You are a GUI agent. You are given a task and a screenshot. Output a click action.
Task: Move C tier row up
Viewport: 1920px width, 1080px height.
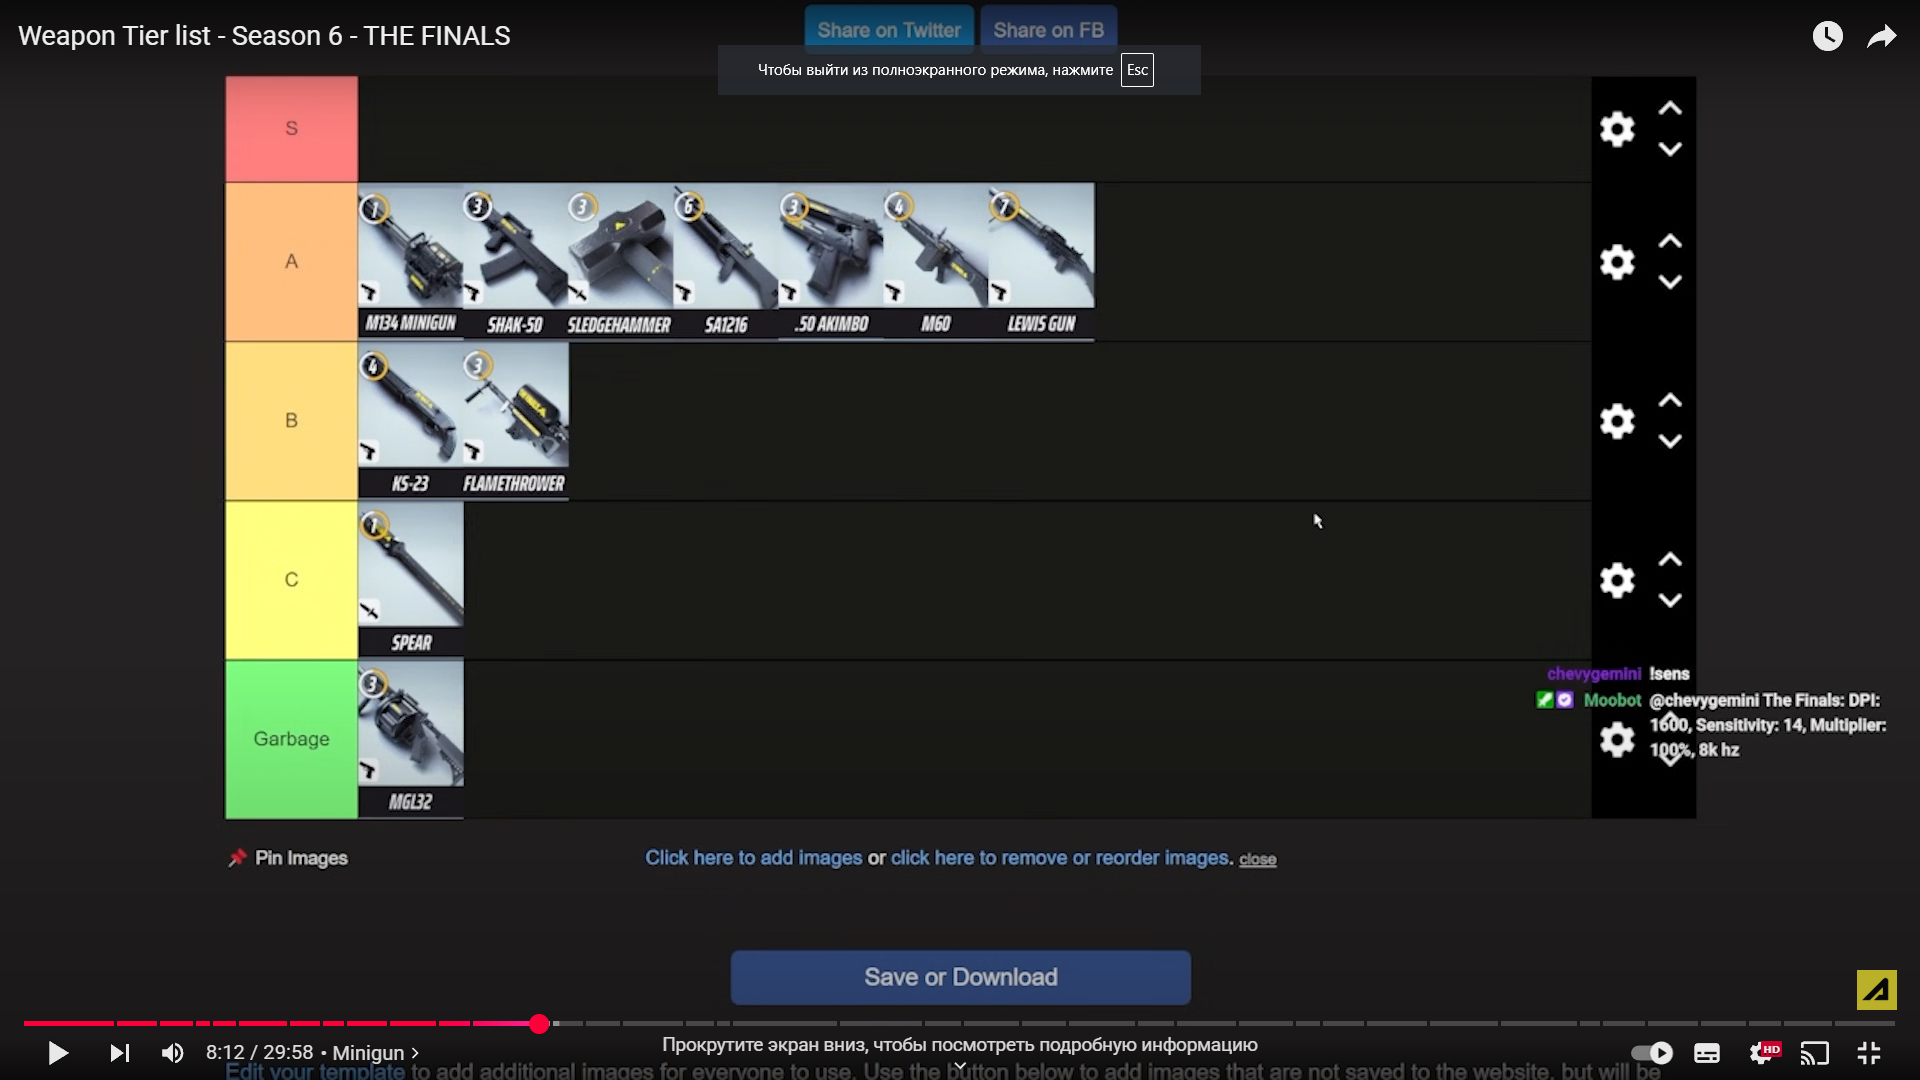coord(1670,560)
